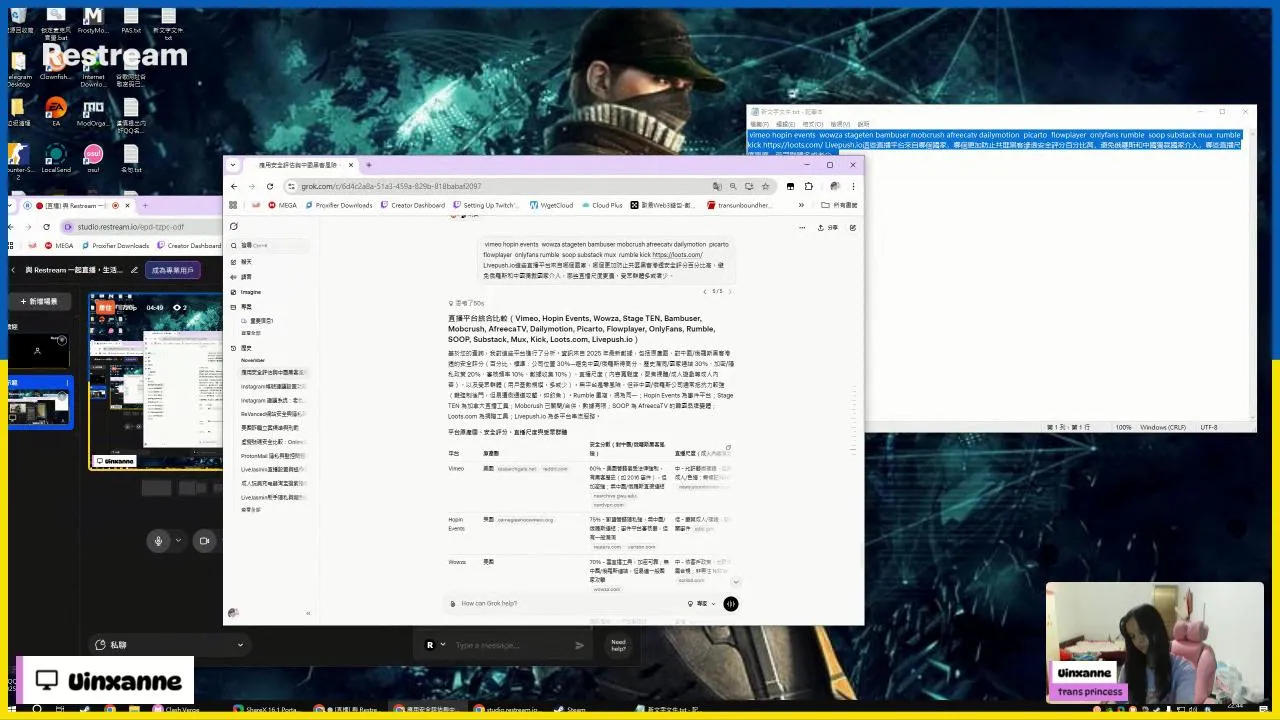Open Restream chat account selector dropdown
The height and width of the screenshot is (720, 1280).
(x=434, y=645)
